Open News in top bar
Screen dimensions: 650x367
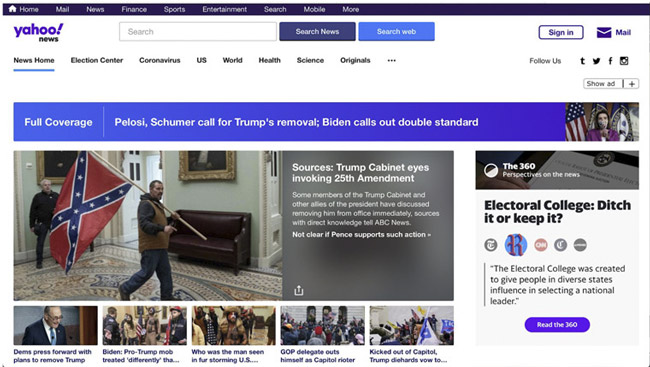pos(95,9)
